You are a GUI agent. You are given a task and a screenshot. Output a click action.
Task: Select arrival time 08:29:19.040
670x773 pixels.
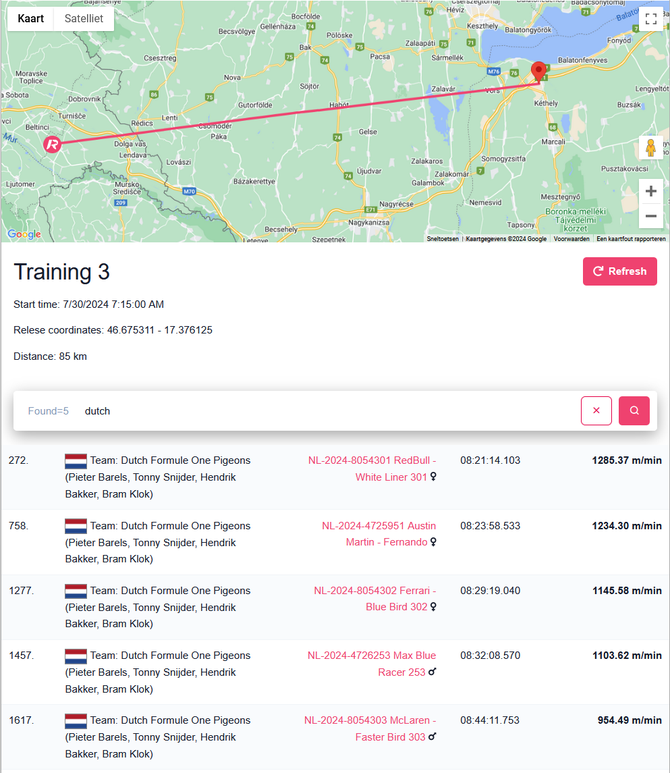tap(490, 591)
